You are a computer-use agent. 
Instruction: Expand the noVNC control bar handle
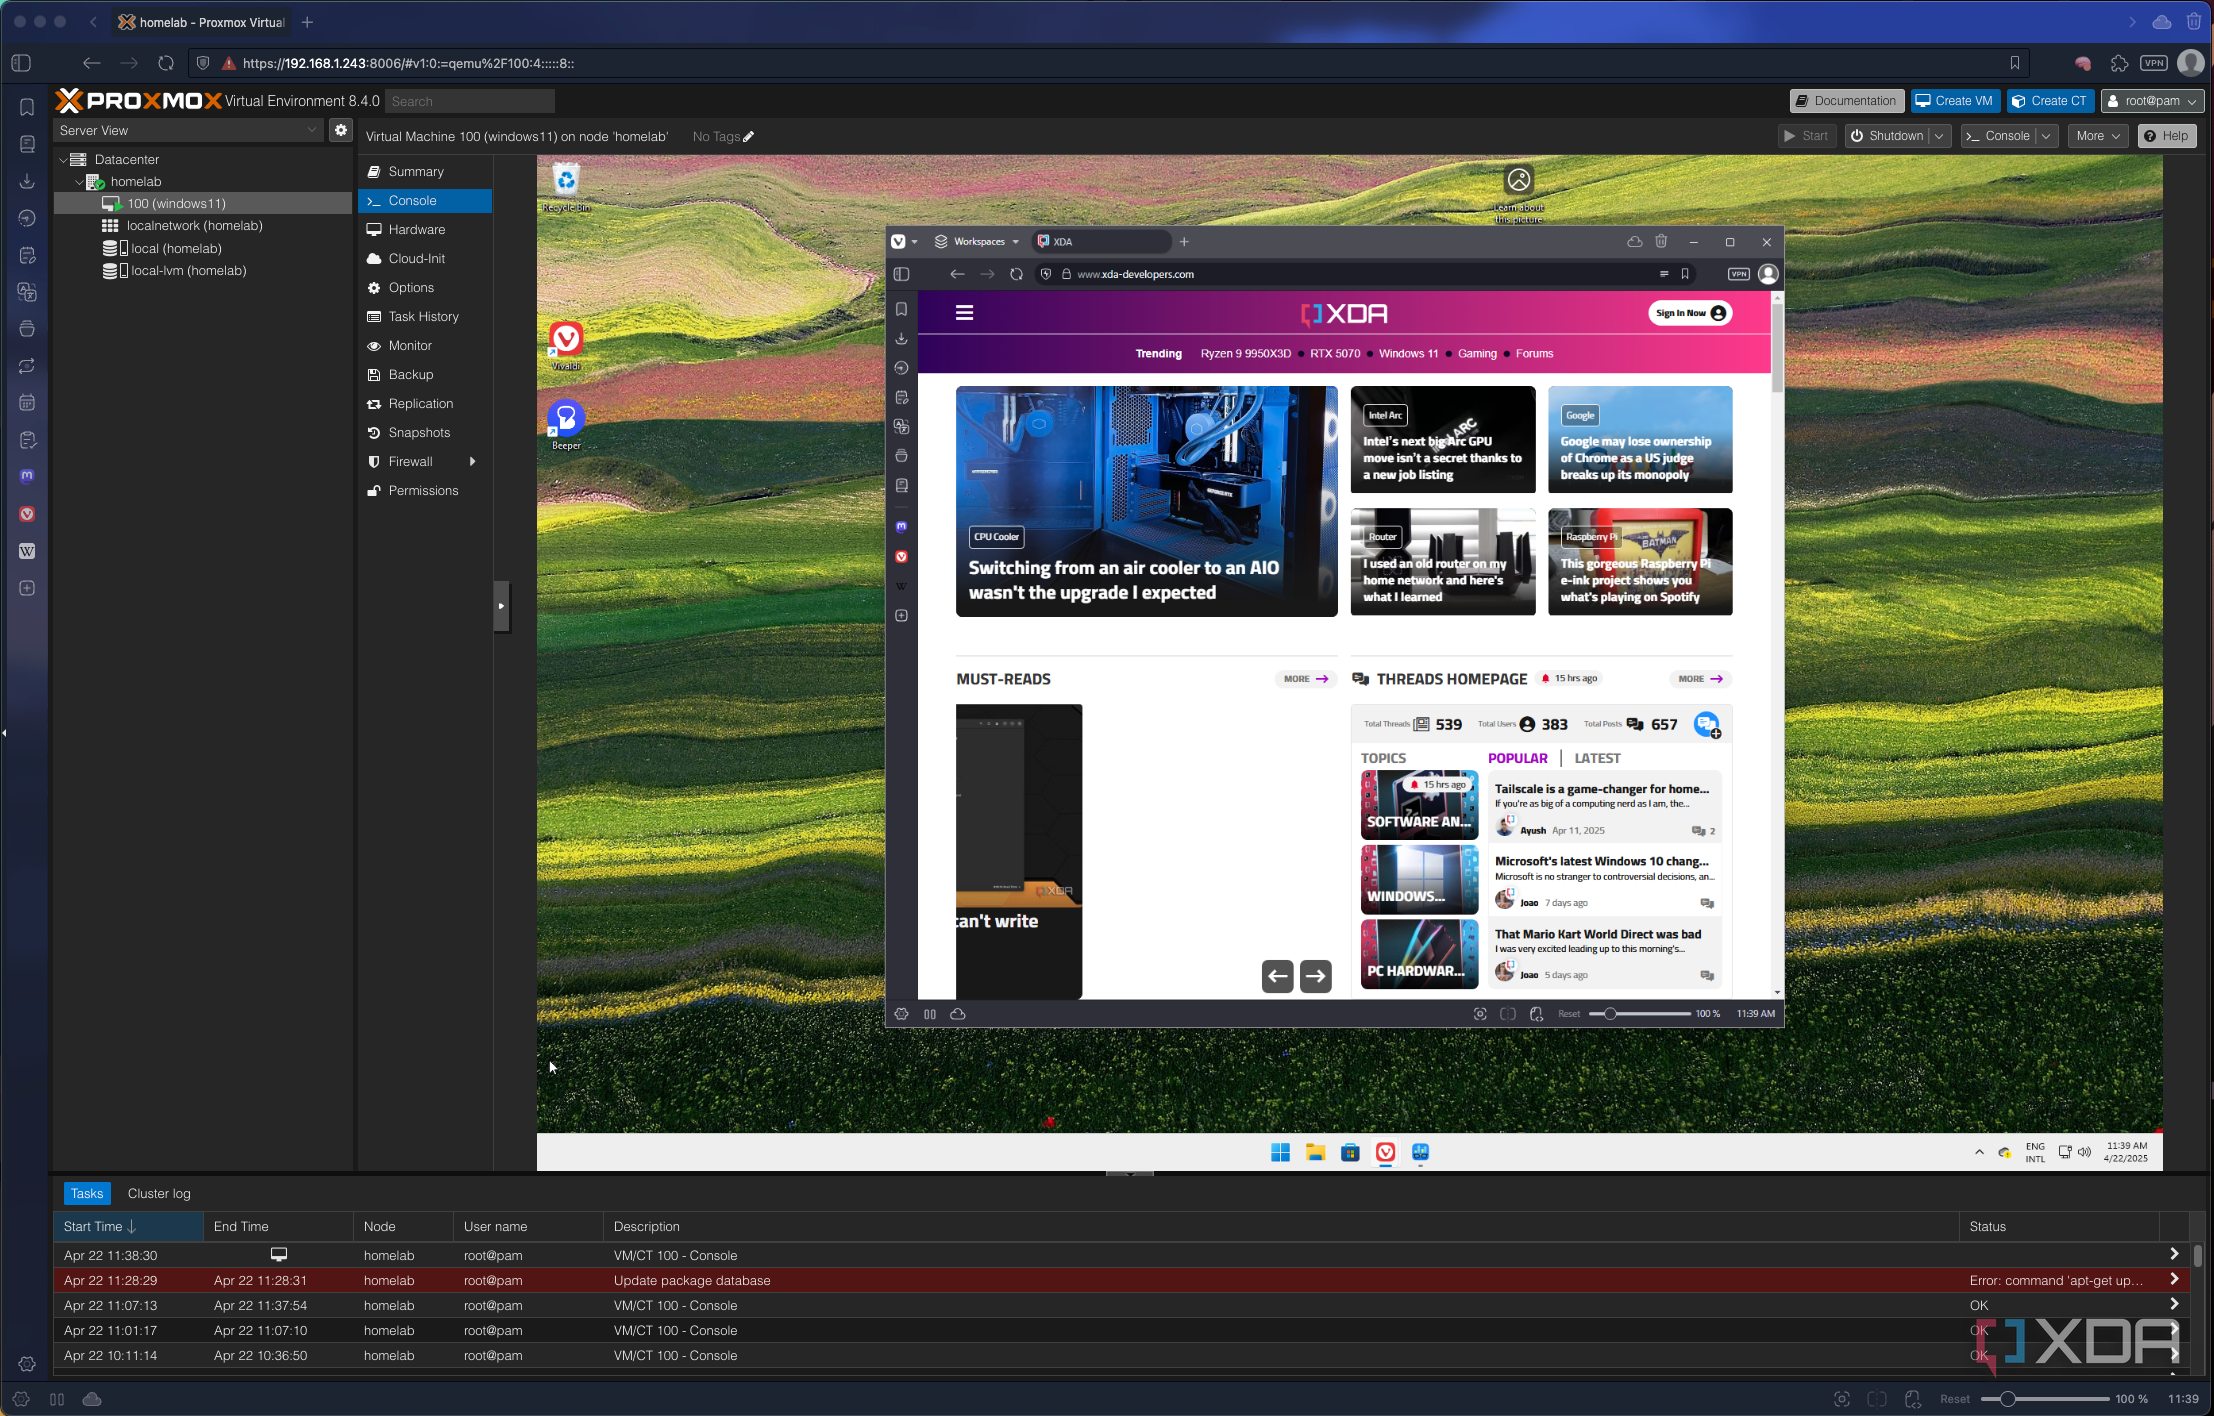[502, 606]
